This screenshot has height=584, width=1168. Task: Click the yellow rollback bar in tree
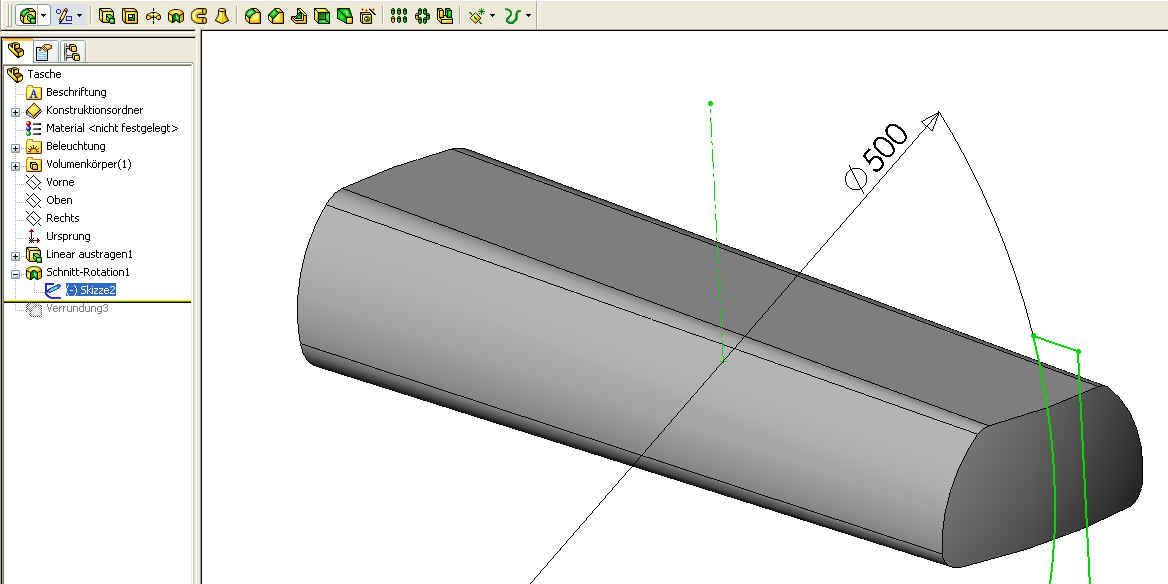tap(97, 302)
